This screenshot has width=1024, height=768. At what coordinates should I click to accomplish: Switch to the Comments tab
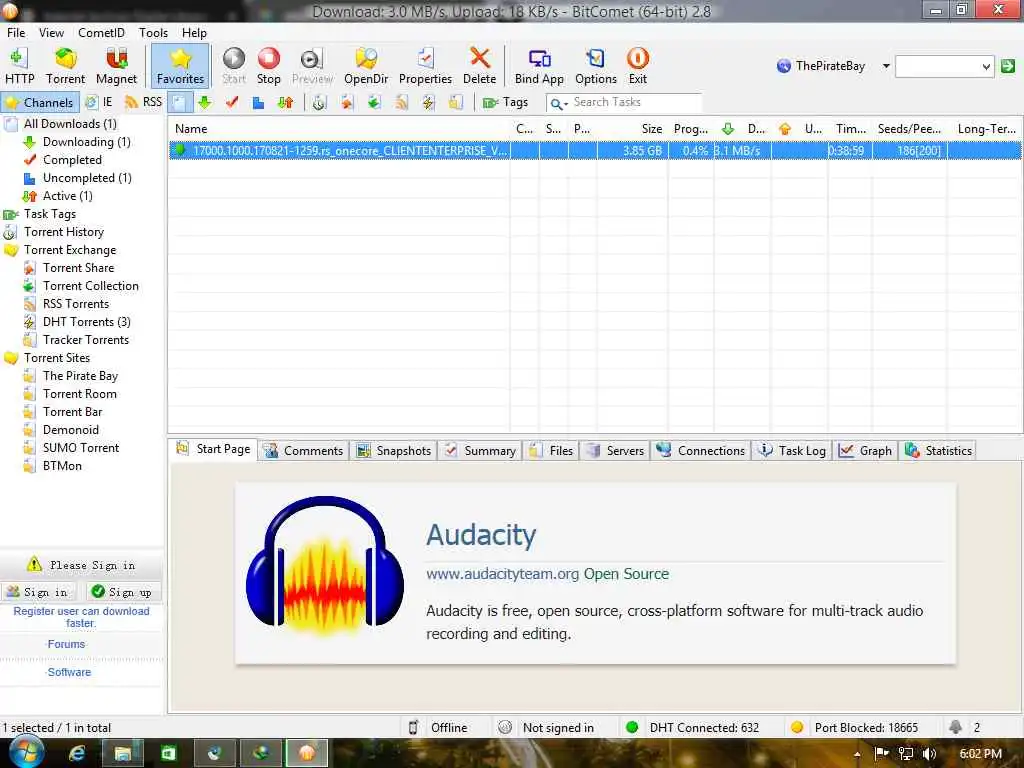coord(304,451)
